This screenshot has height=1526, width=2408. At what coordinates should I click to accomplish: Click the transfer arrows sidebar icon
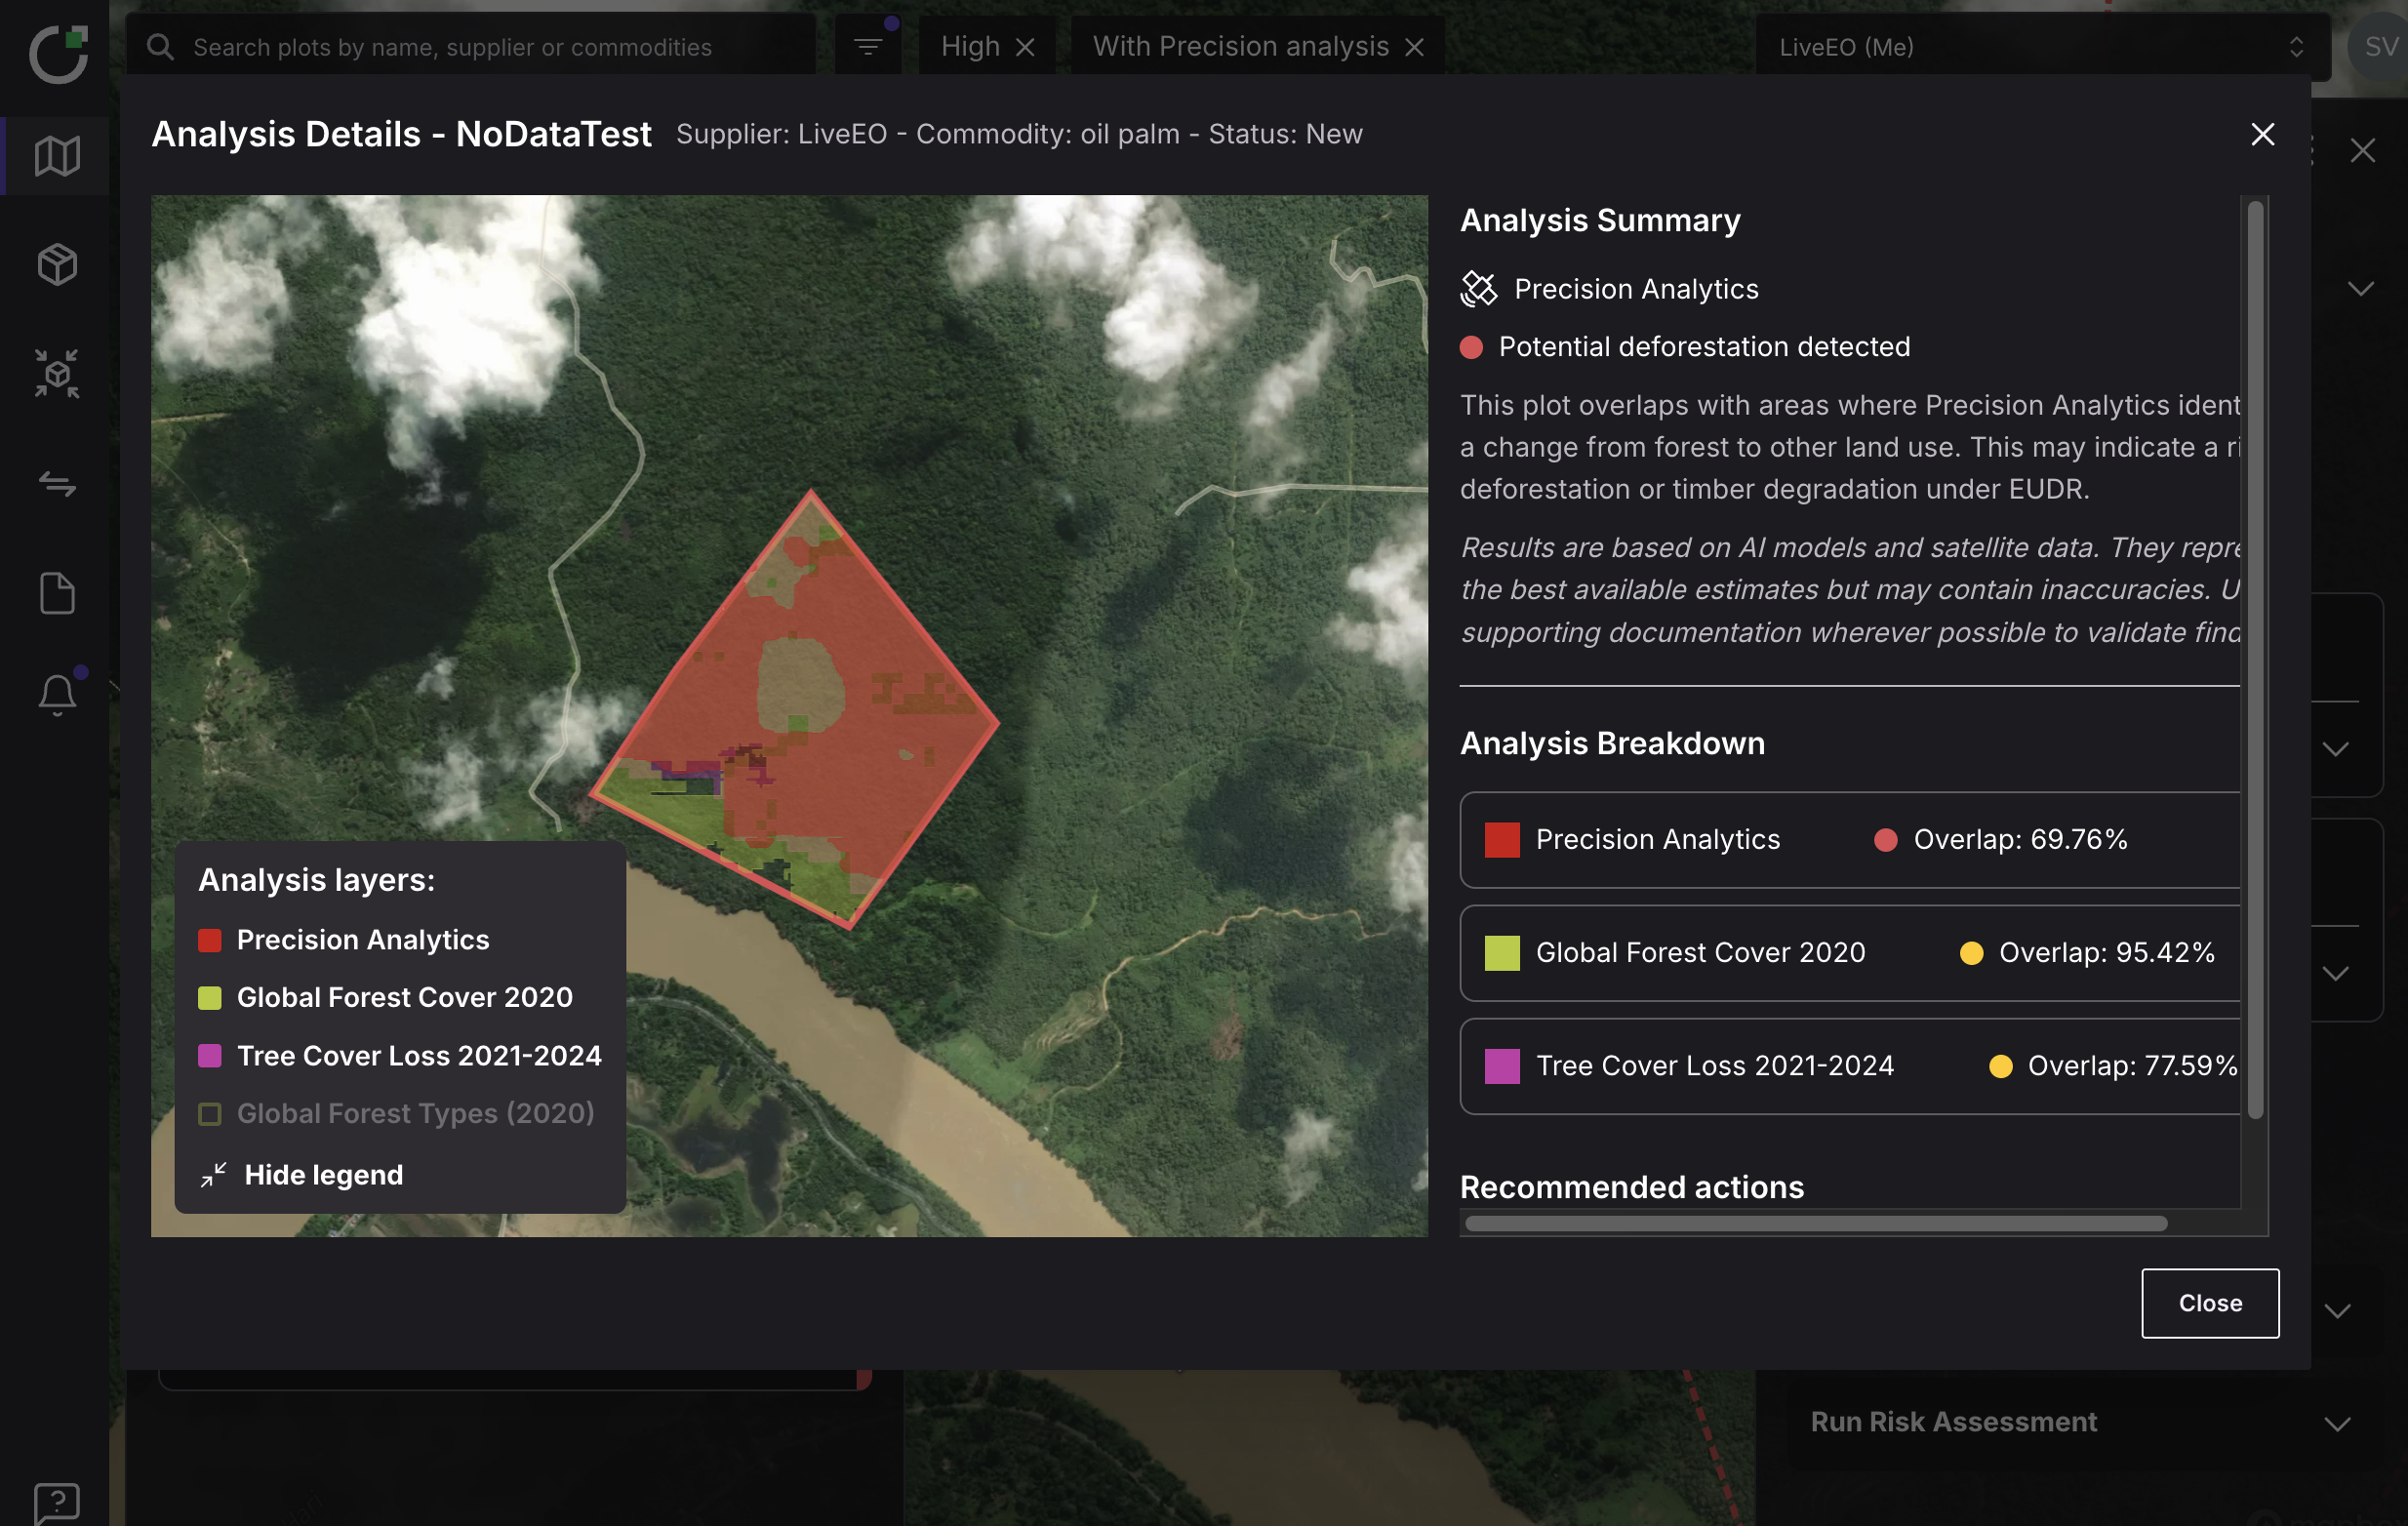click(x=57, y=485)
